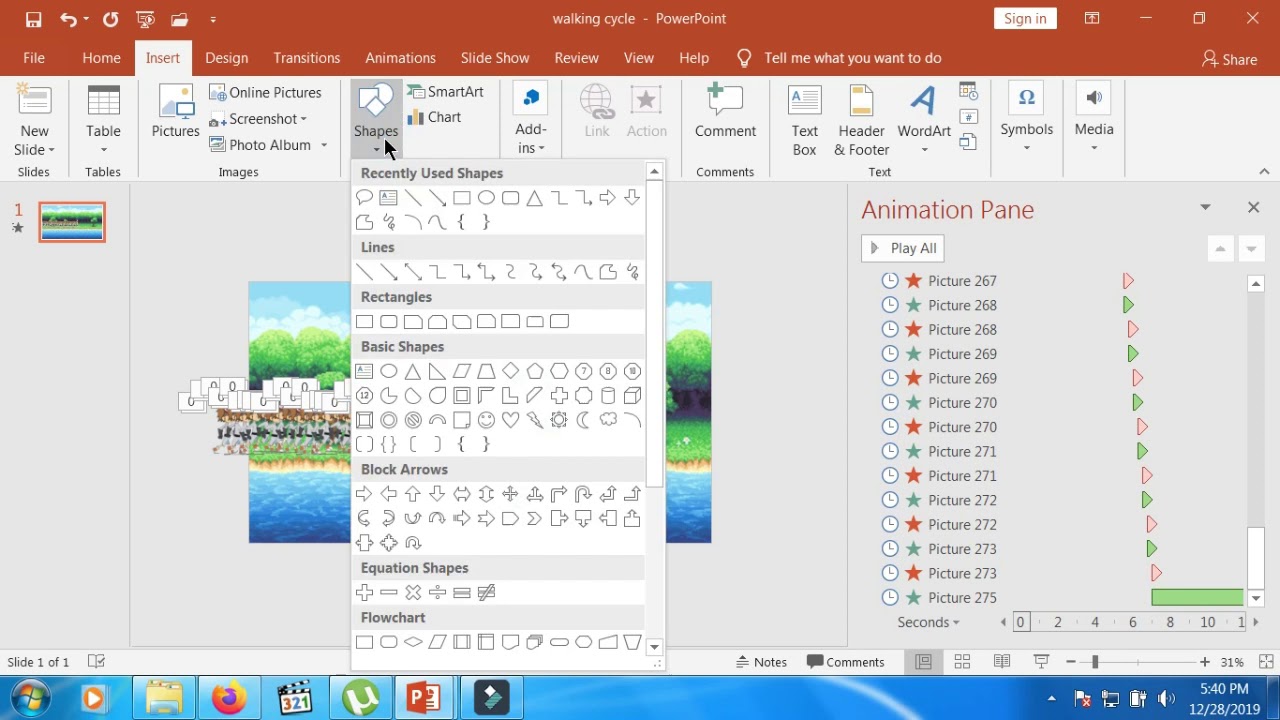This screenshot has height=720, width=1280.
Task: Select the Snip Single Corner Rectangle shape
Action: [413, 321]
